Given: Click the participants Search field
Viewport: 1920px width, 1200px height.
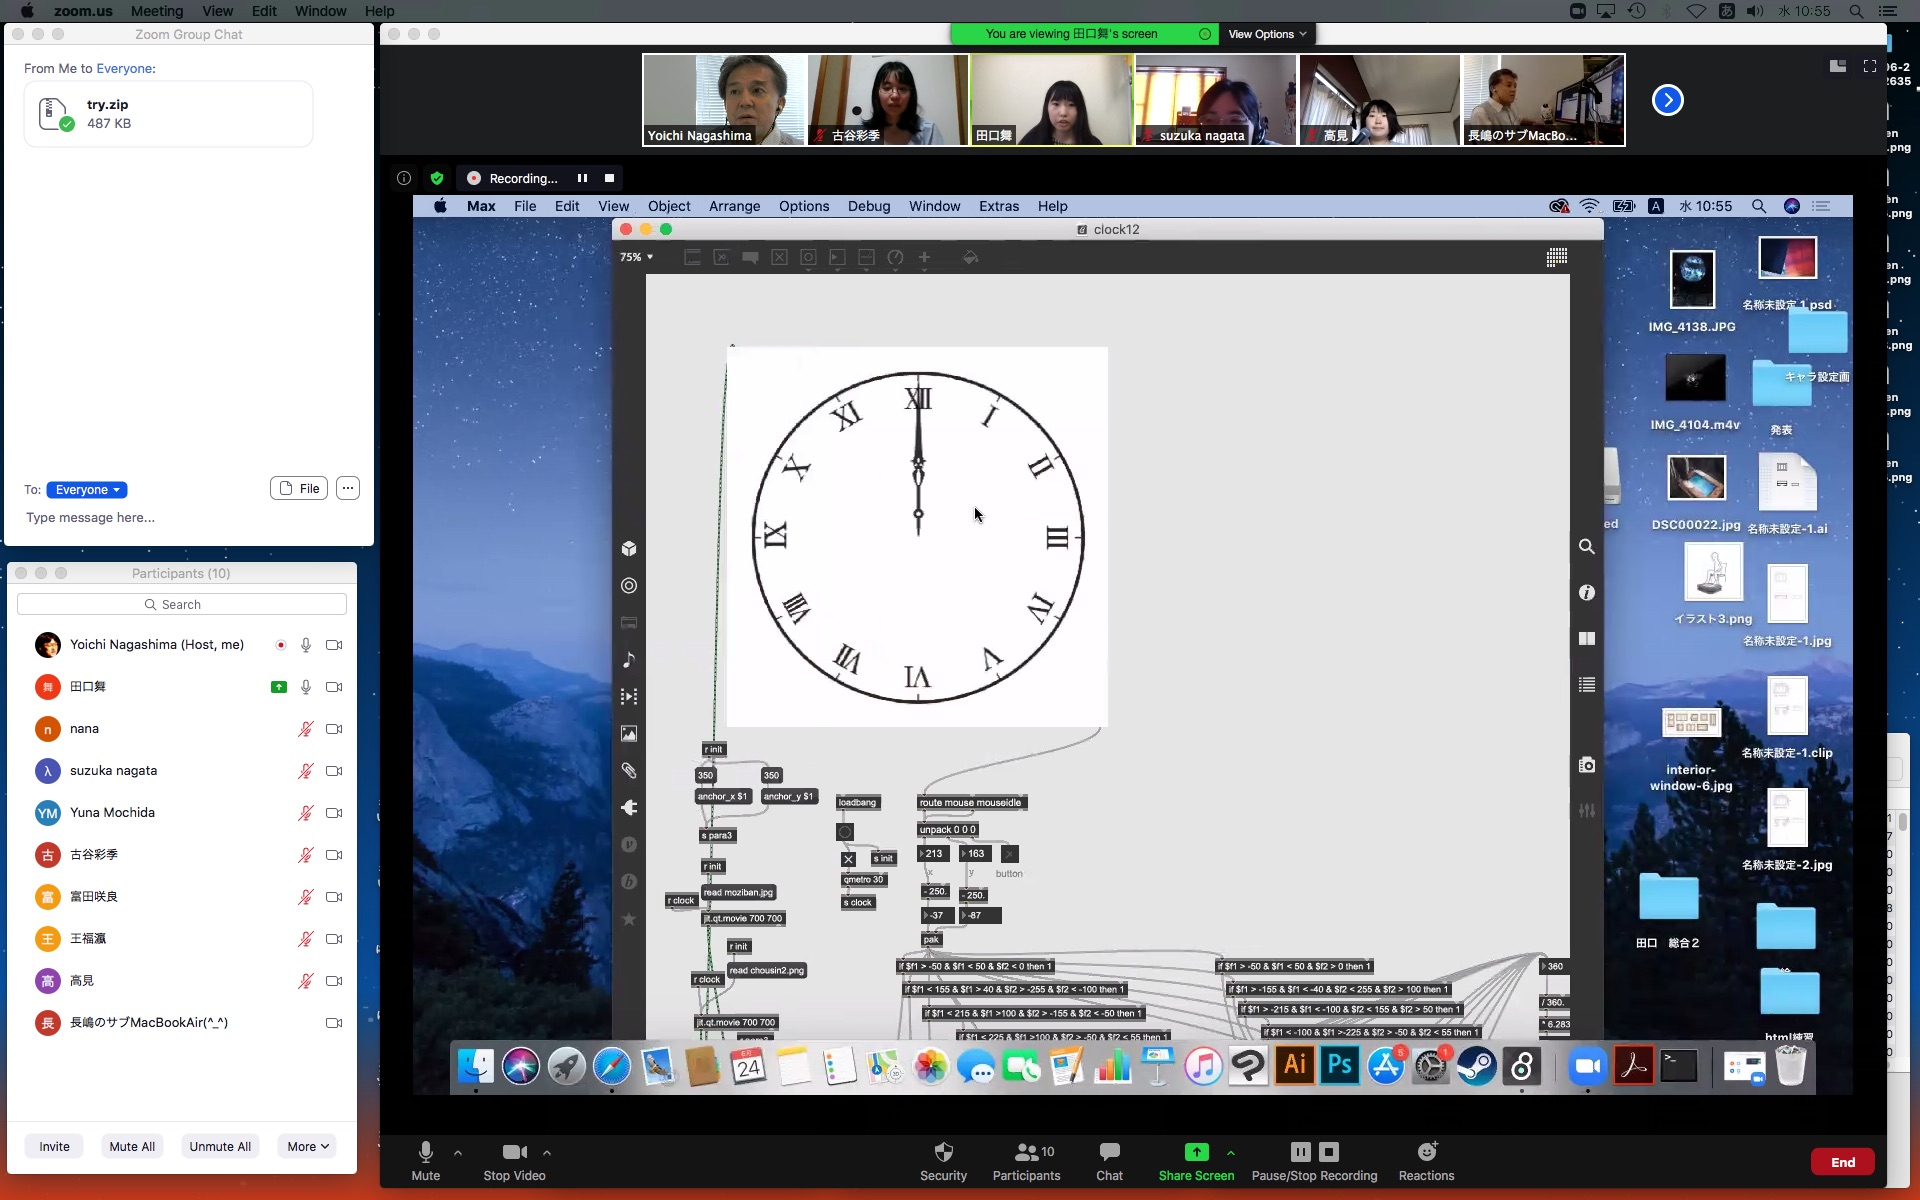Looking at the screenshot, I should coord(182,604).
